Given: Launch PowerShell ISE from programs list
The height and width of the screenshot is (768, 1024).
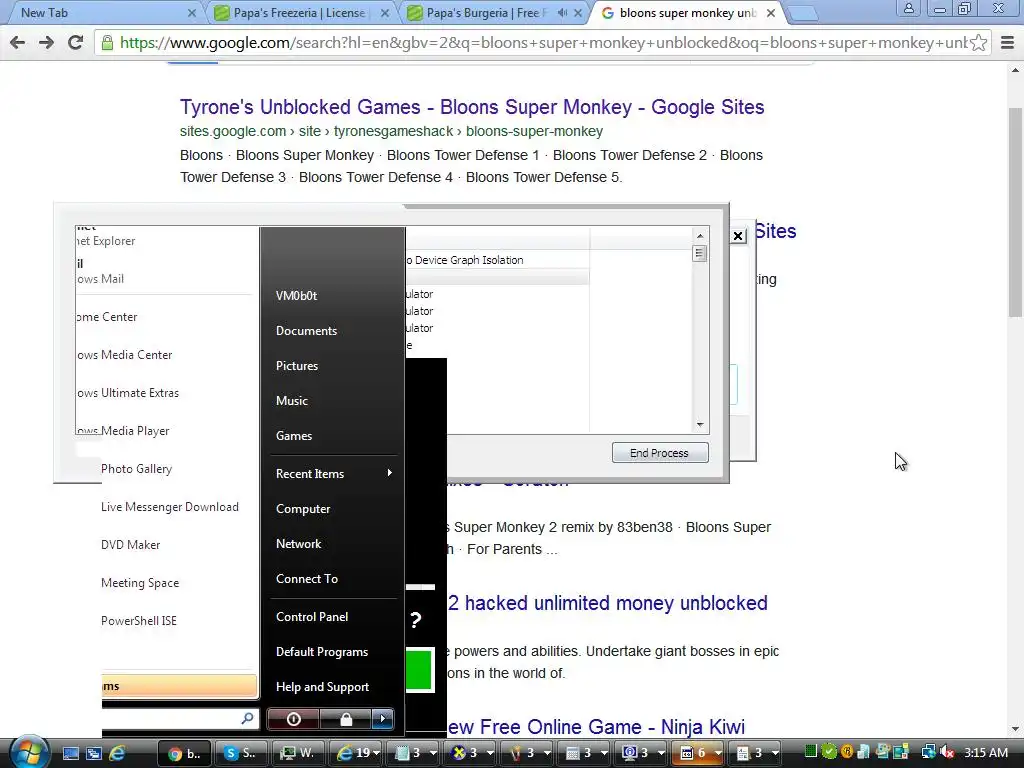Looking at the screenshot, I should point(138,620).
